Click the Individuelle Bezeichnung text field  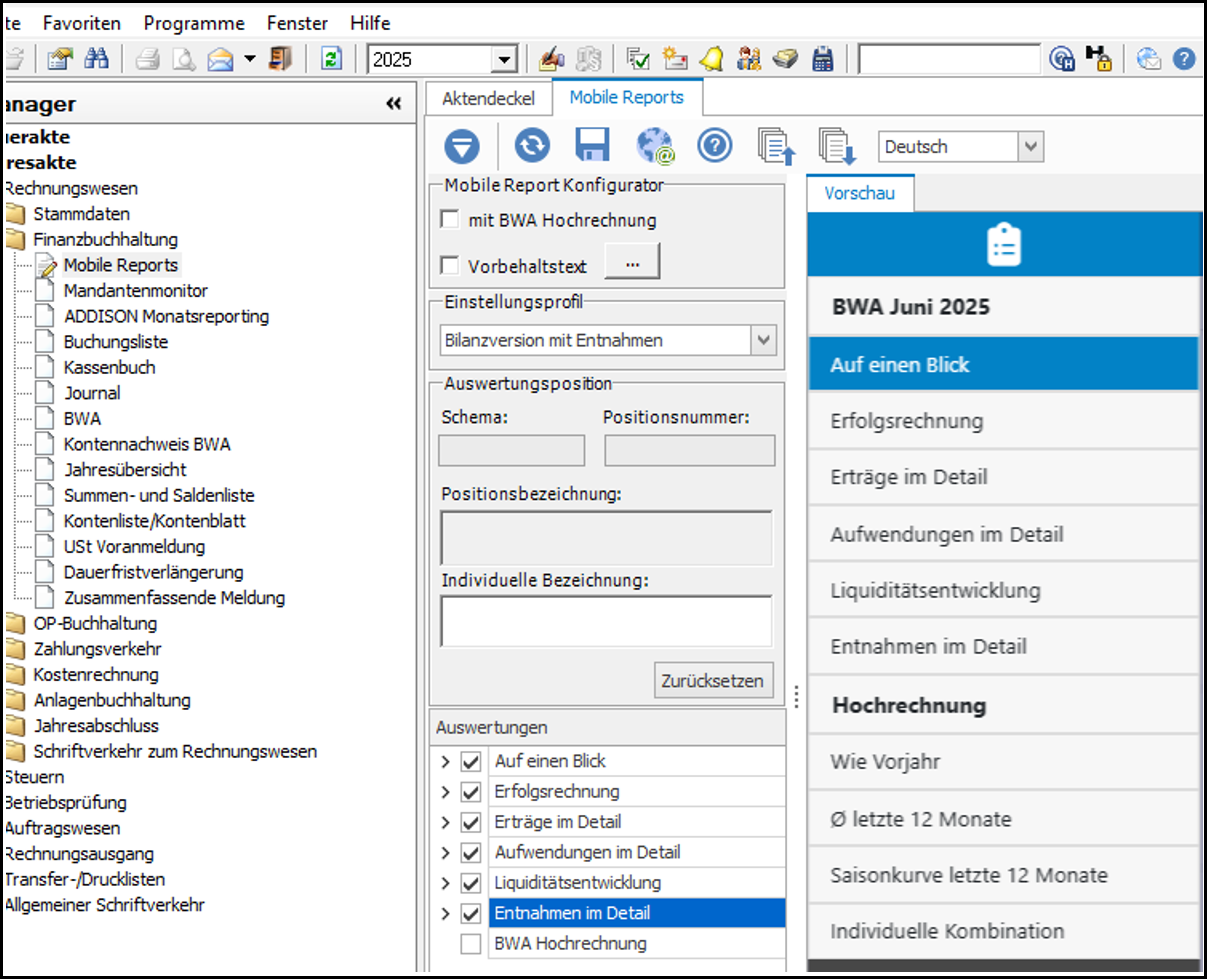606,622
